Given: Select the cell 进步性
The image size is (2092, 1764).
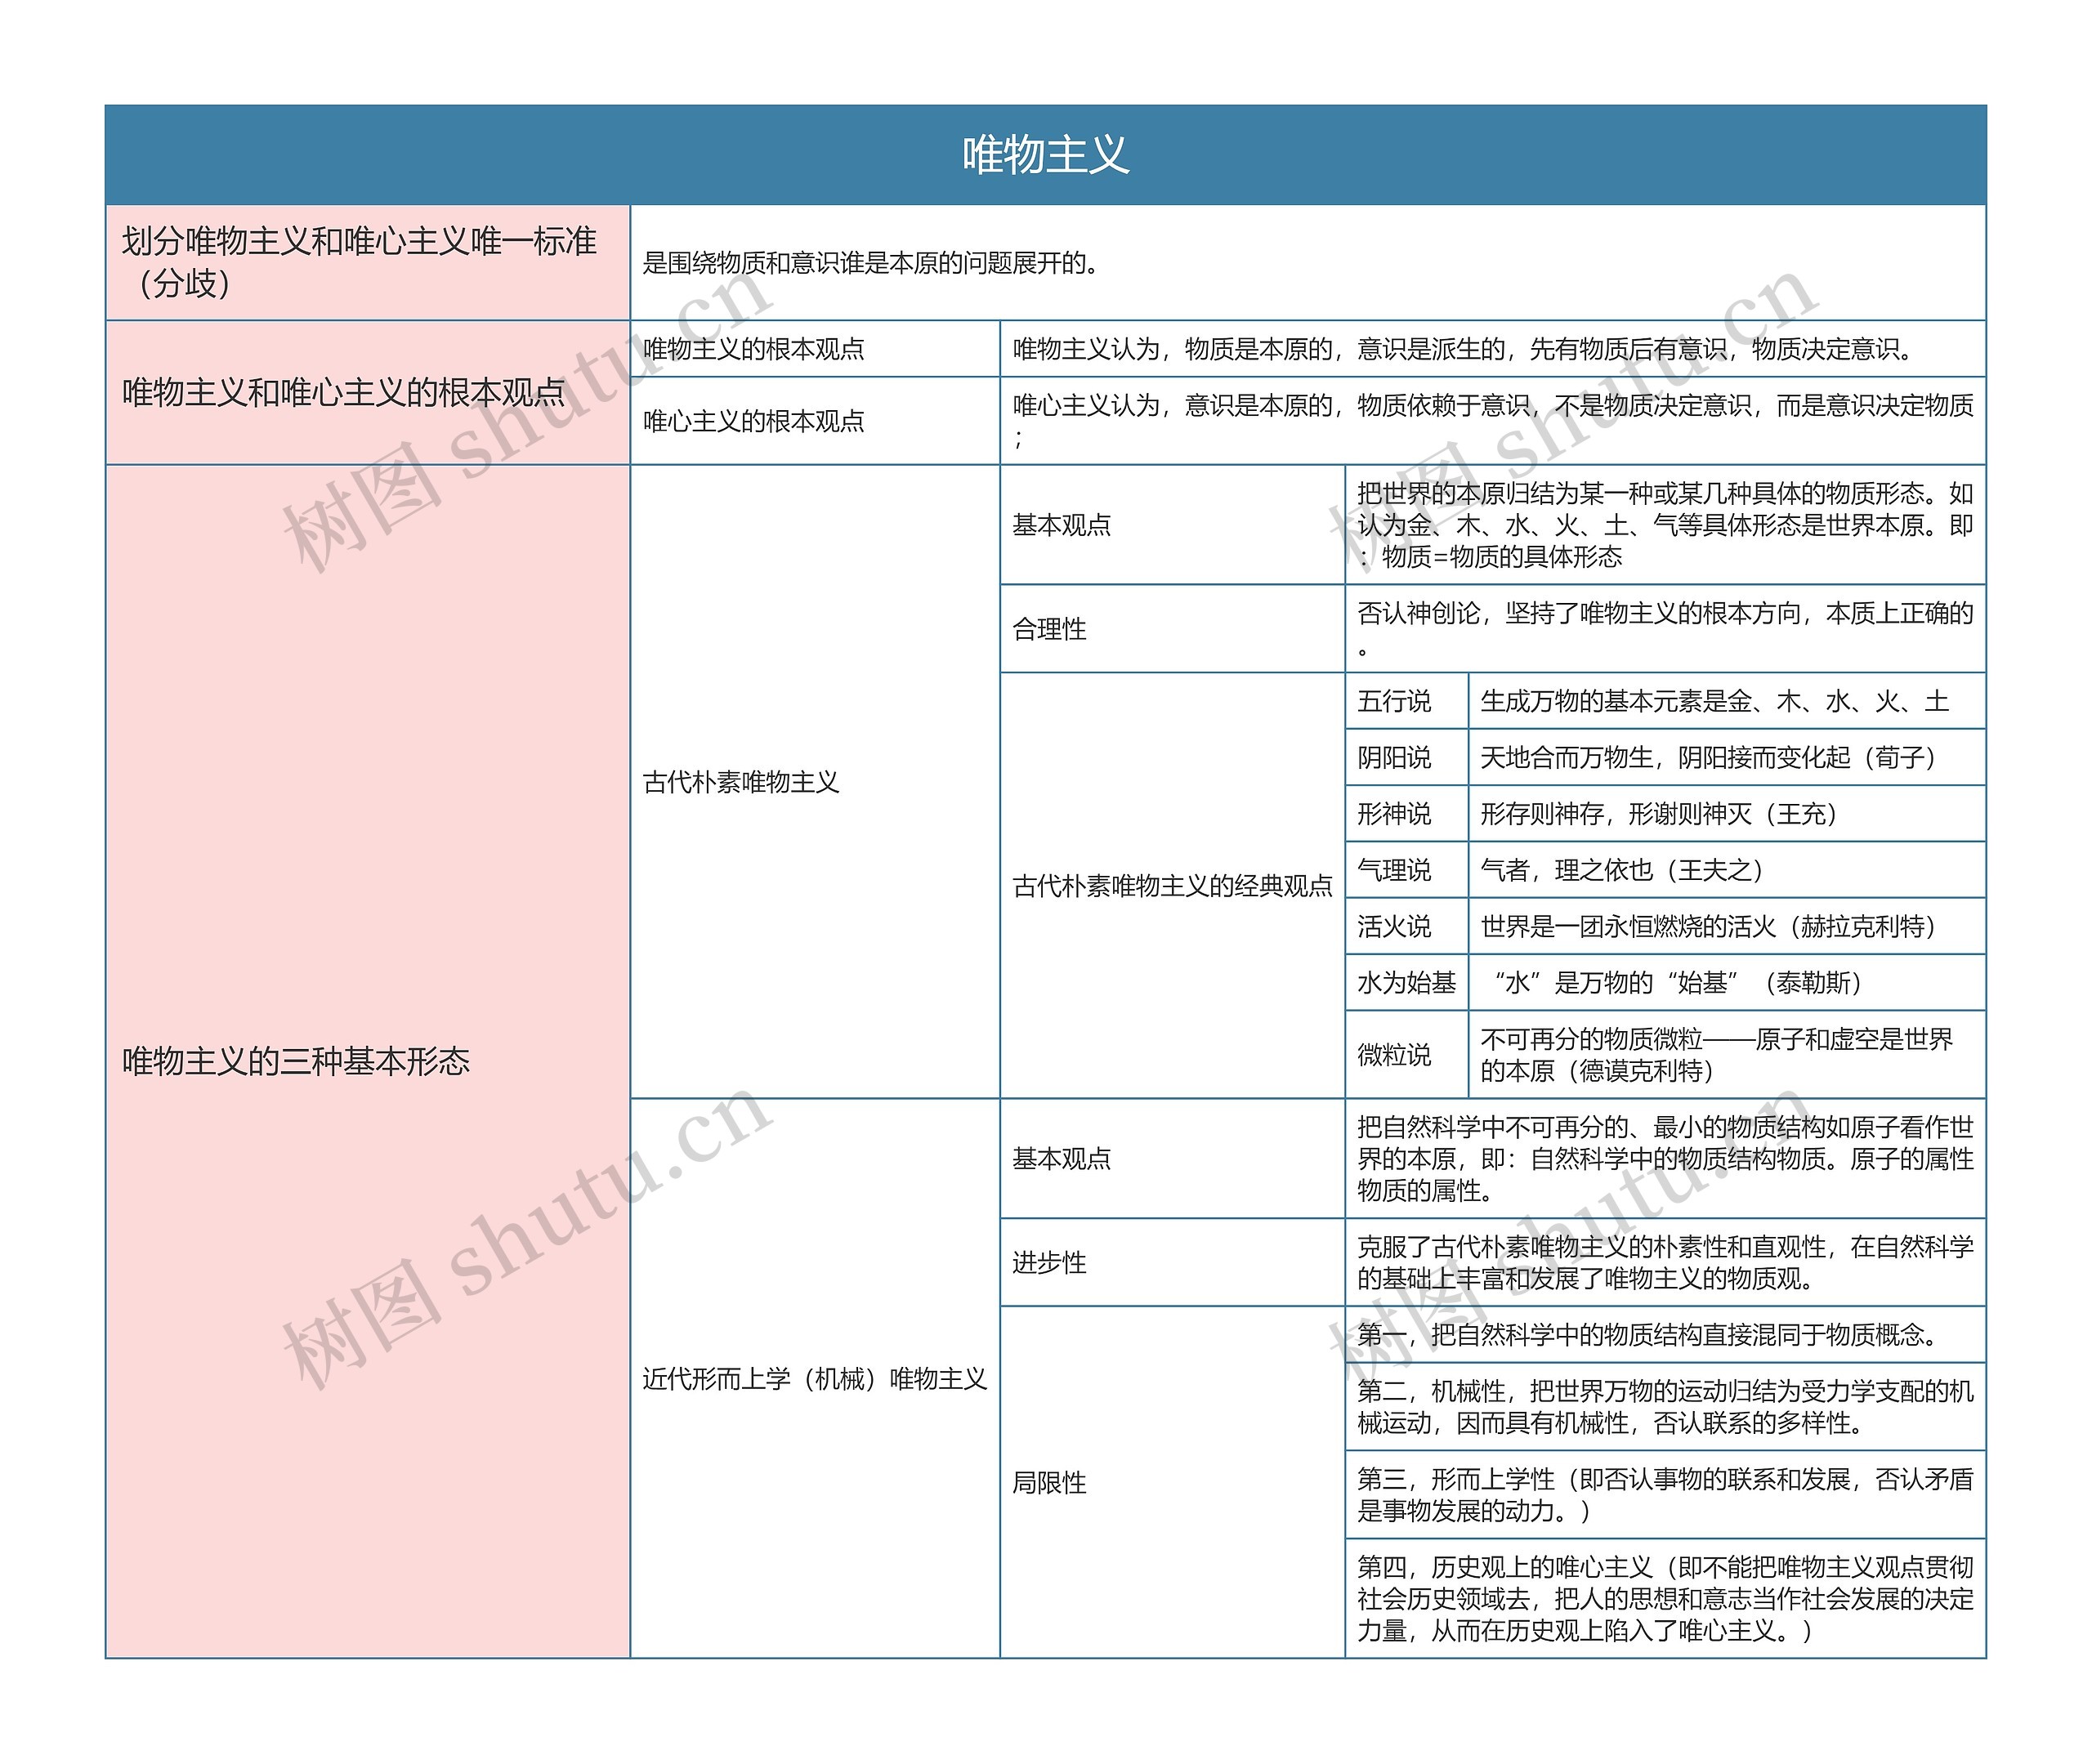Looking at the screenshot, I should click(1172, 1262).
